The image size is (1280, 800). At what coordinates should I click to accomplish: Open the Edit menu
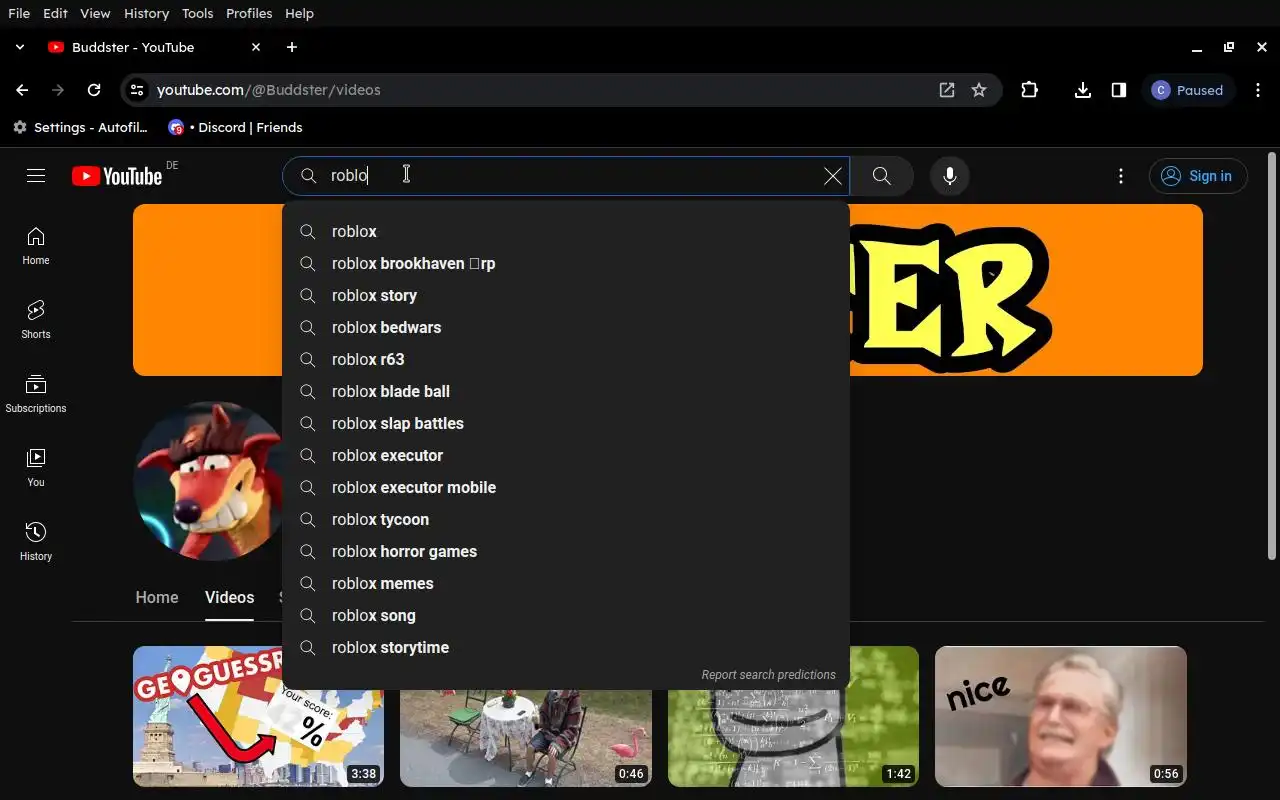click(x=55, y=13)
